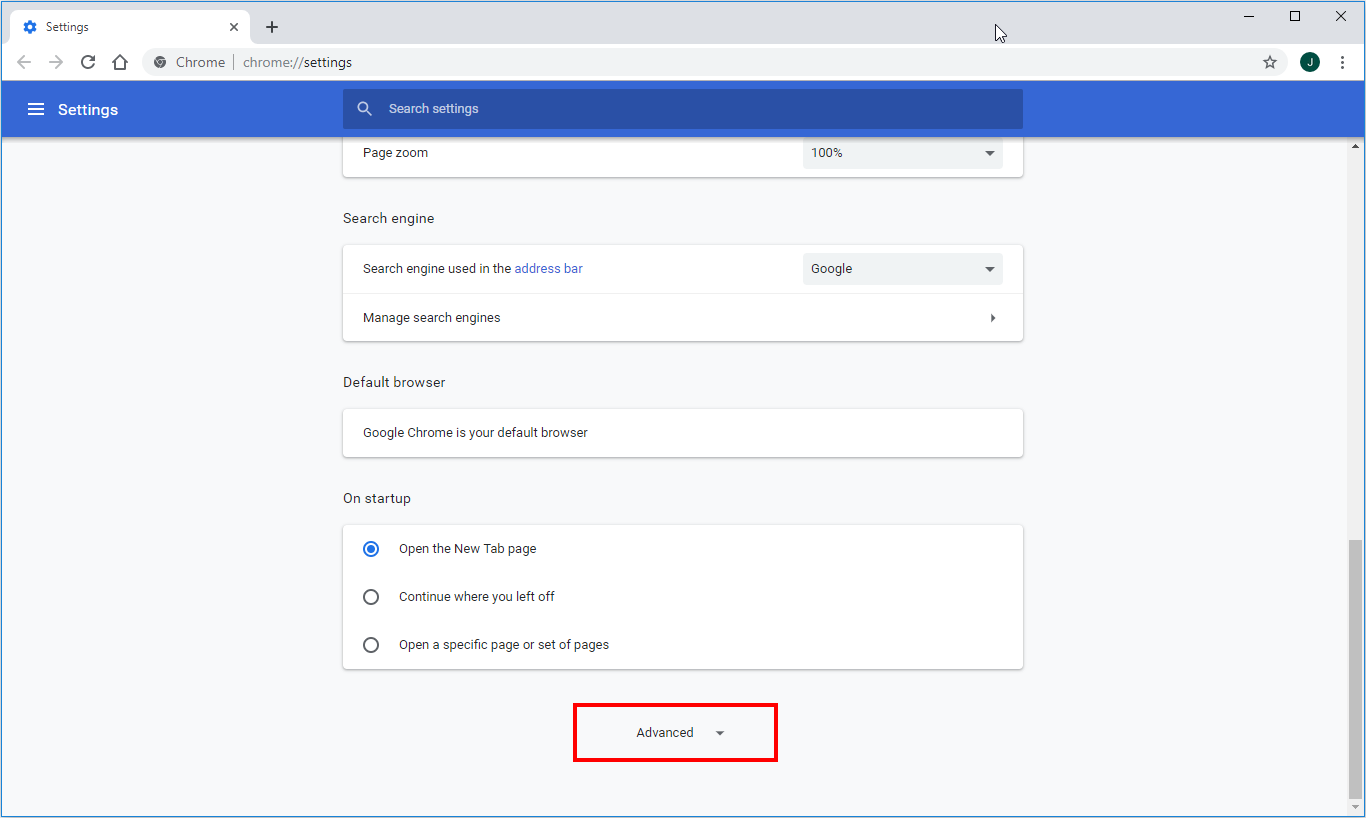
Task: Click the scrollbar up arrow
Action: pos(1356,147)
